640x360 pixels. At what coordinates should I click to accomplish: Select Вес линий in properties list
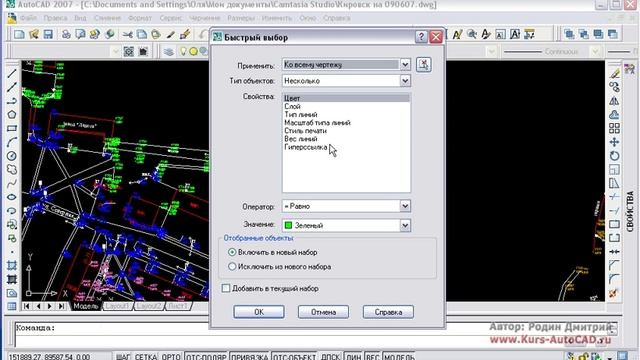tap(301, 139)
